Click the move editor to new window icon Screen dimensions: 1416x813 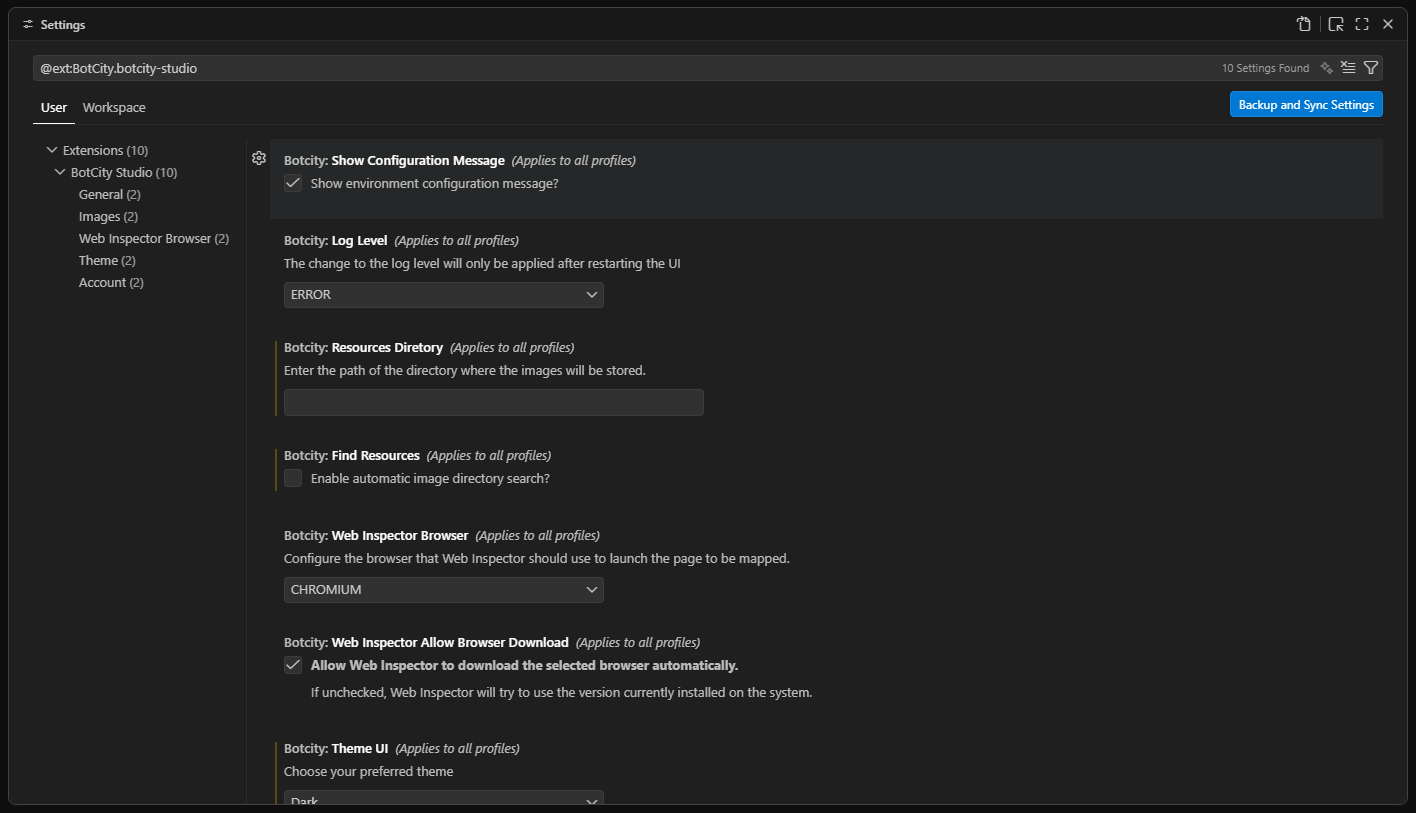1336,24
